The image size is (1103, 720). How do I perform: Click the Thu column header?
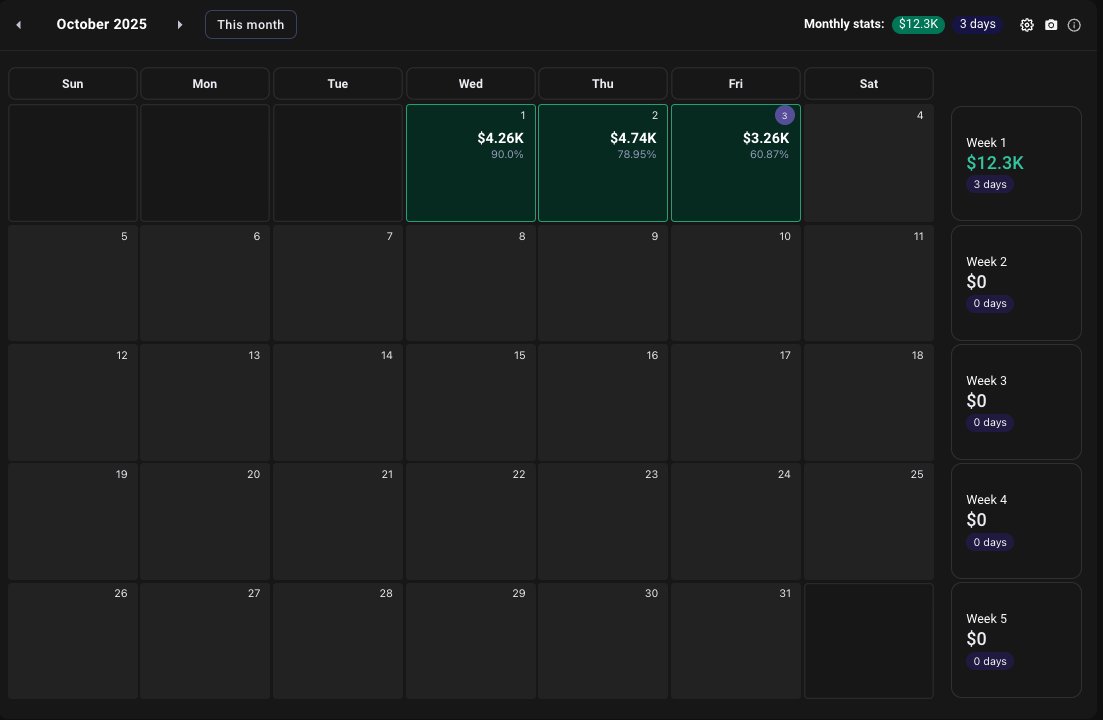click(603, 84)
